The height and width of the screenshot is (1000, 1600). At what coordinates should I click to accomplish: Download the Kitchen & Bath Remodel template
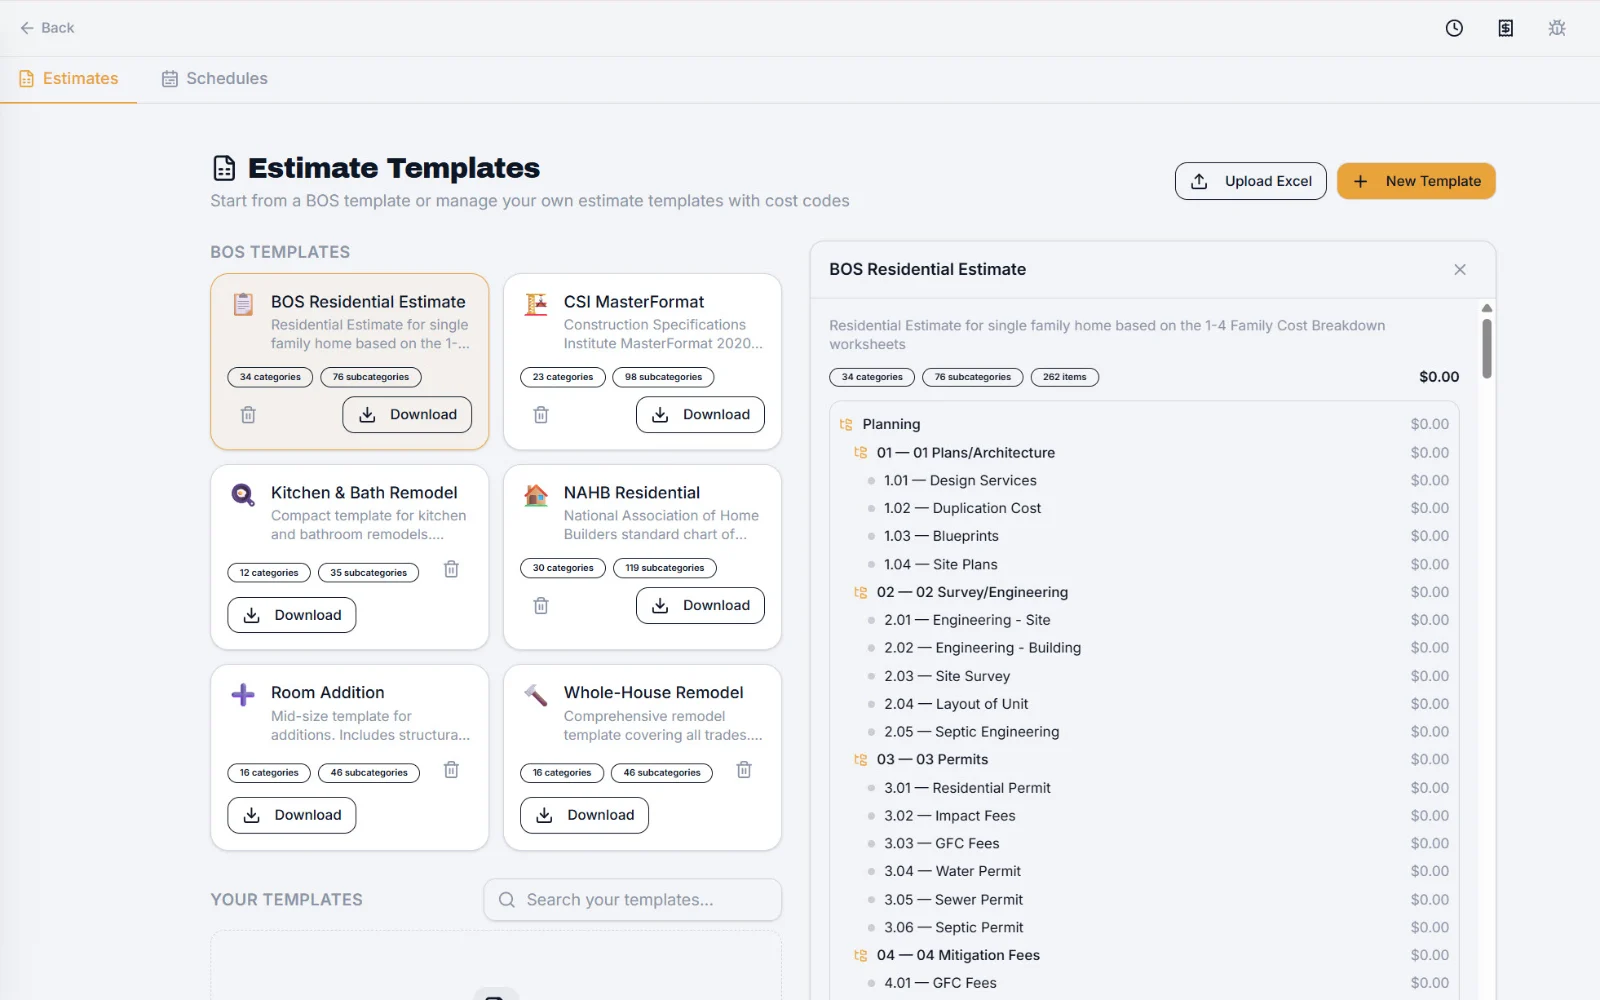[291, 615]
